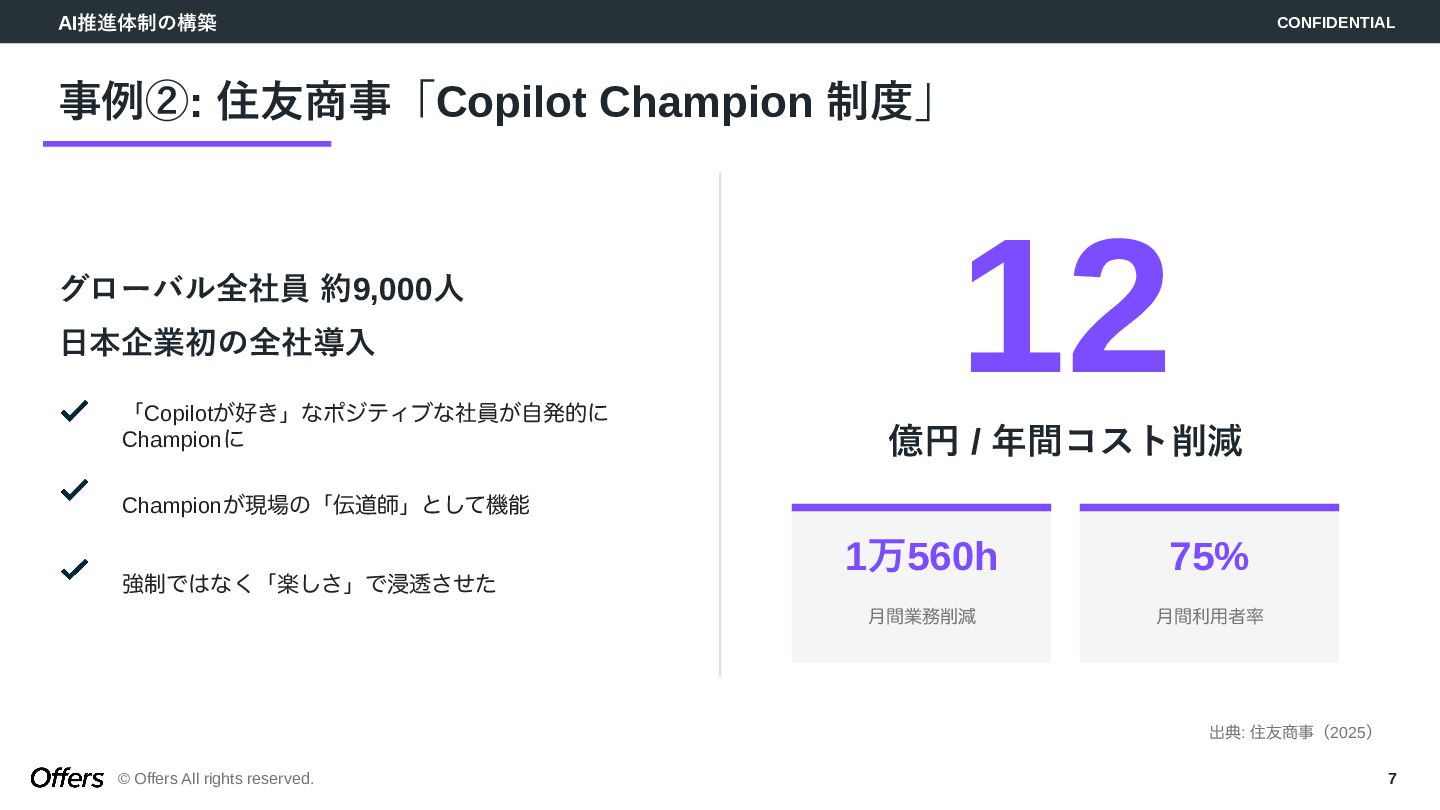Screen dimensions: 1440x810
Task: Select the グローバル全社員 約9,000人 heading
Action: point(261,288)
